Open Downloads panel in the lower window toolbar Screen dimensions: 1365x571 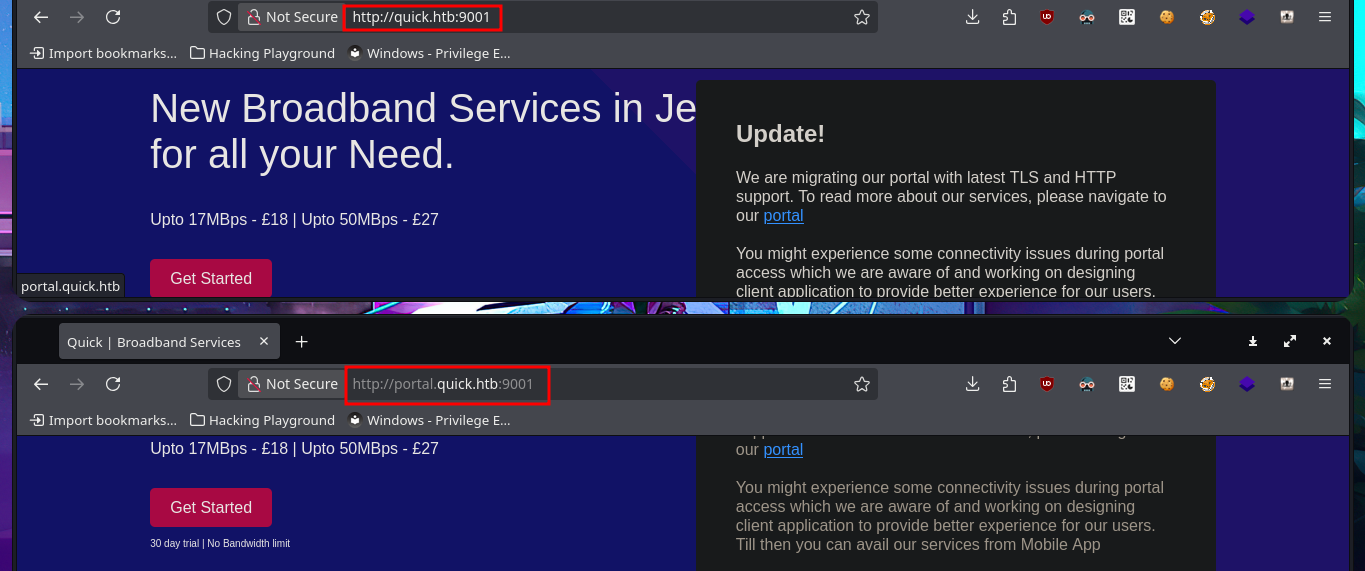[x=972, y=384]
